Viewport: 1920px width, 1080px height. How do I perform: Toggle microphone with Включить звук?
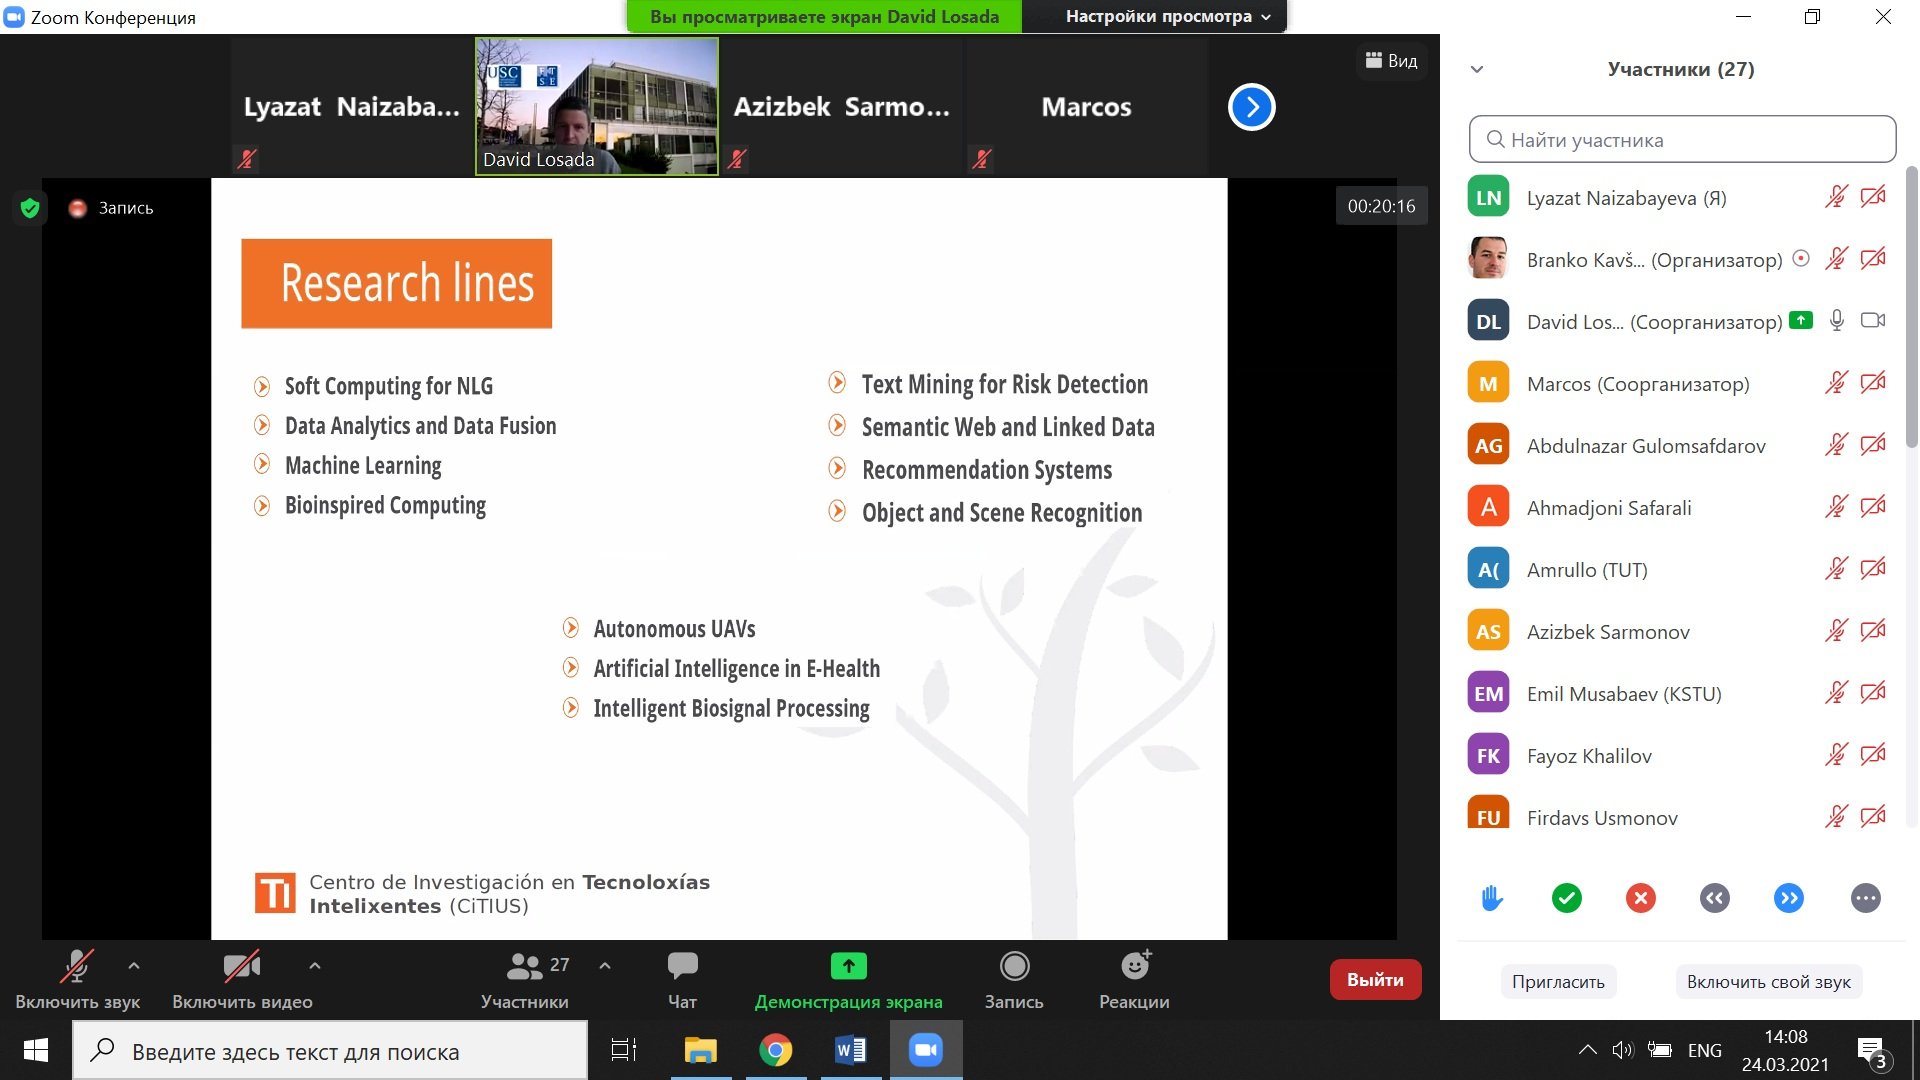coord(77,979)
